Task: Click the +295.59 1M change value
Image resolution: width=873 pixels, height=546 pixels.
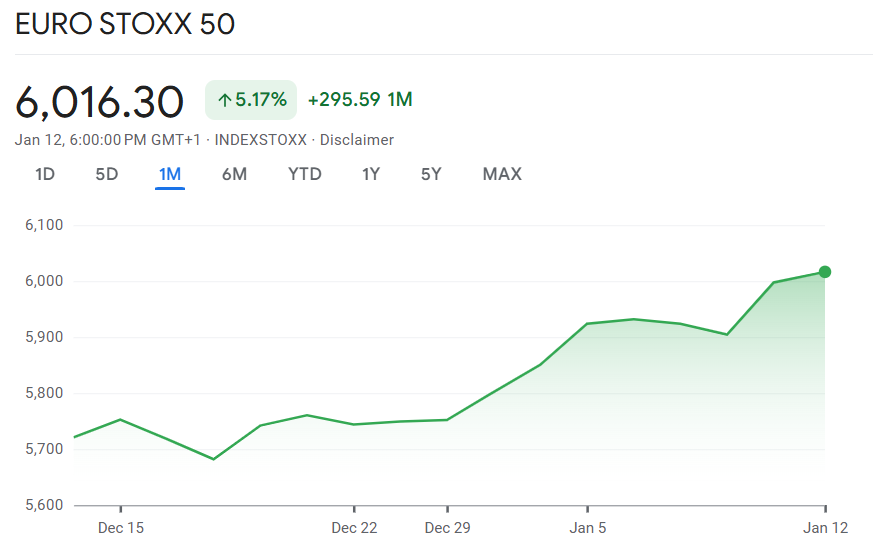Action: 360,100
